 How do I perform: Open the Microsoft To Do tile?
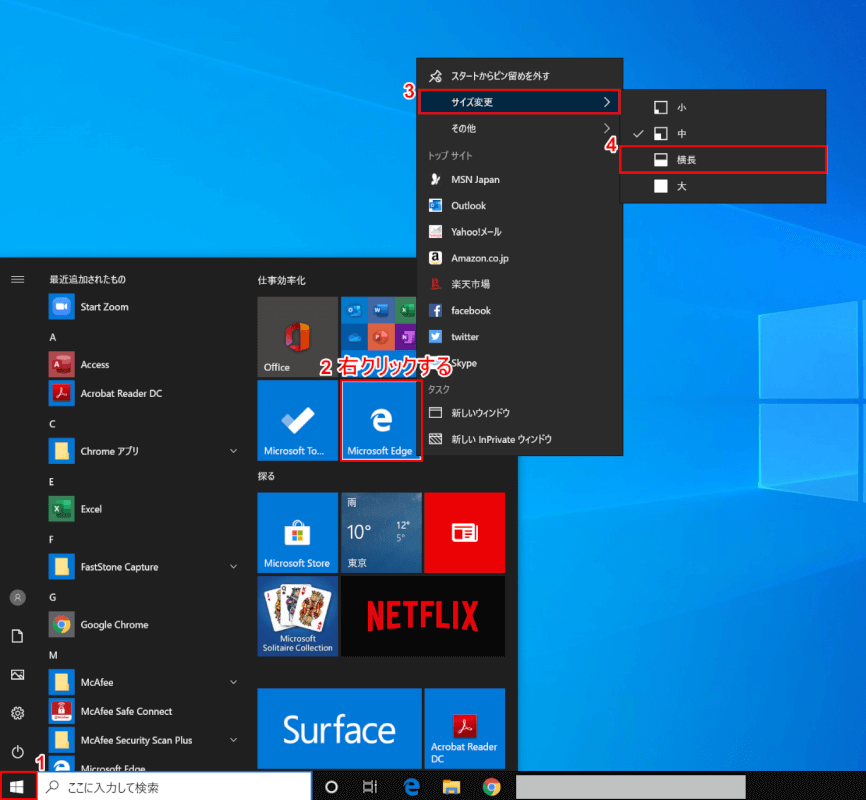tap(297, 420)
